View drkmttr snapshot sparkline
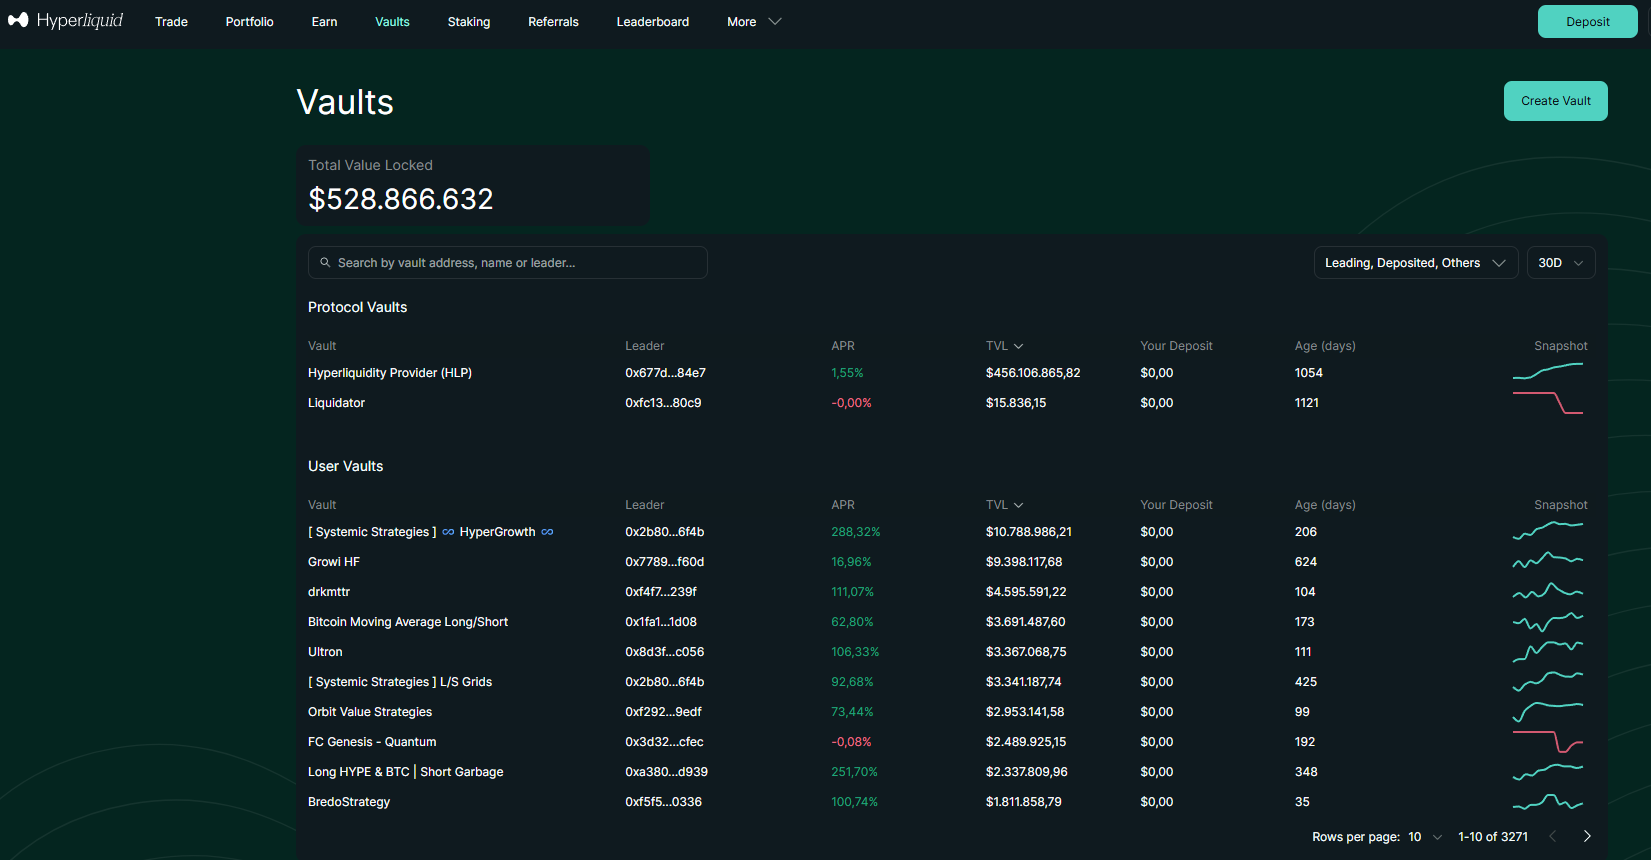The height and width of the screenshot is (860, 1651). (1548, 591)
